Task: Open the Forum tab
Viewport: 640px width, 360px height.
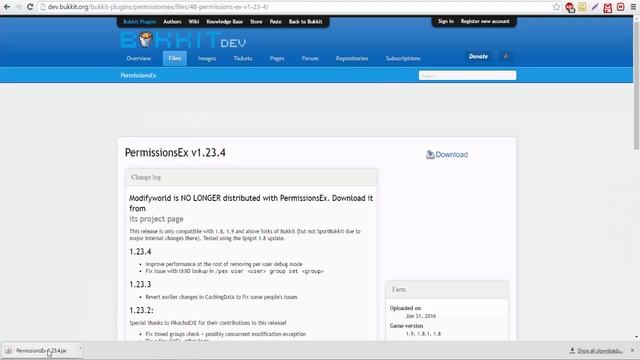Action: point(310,58)
